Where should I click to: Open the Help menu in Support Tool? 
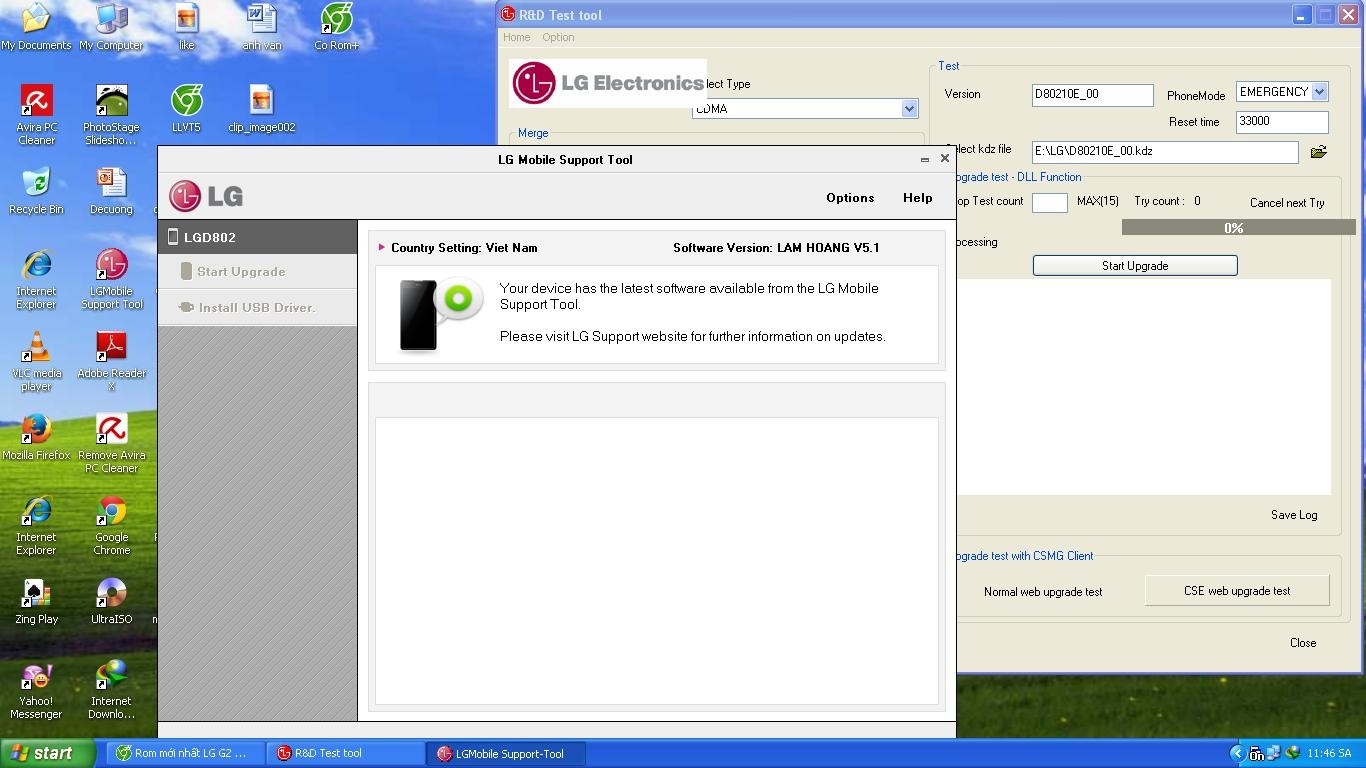click(x=917, y=198)
